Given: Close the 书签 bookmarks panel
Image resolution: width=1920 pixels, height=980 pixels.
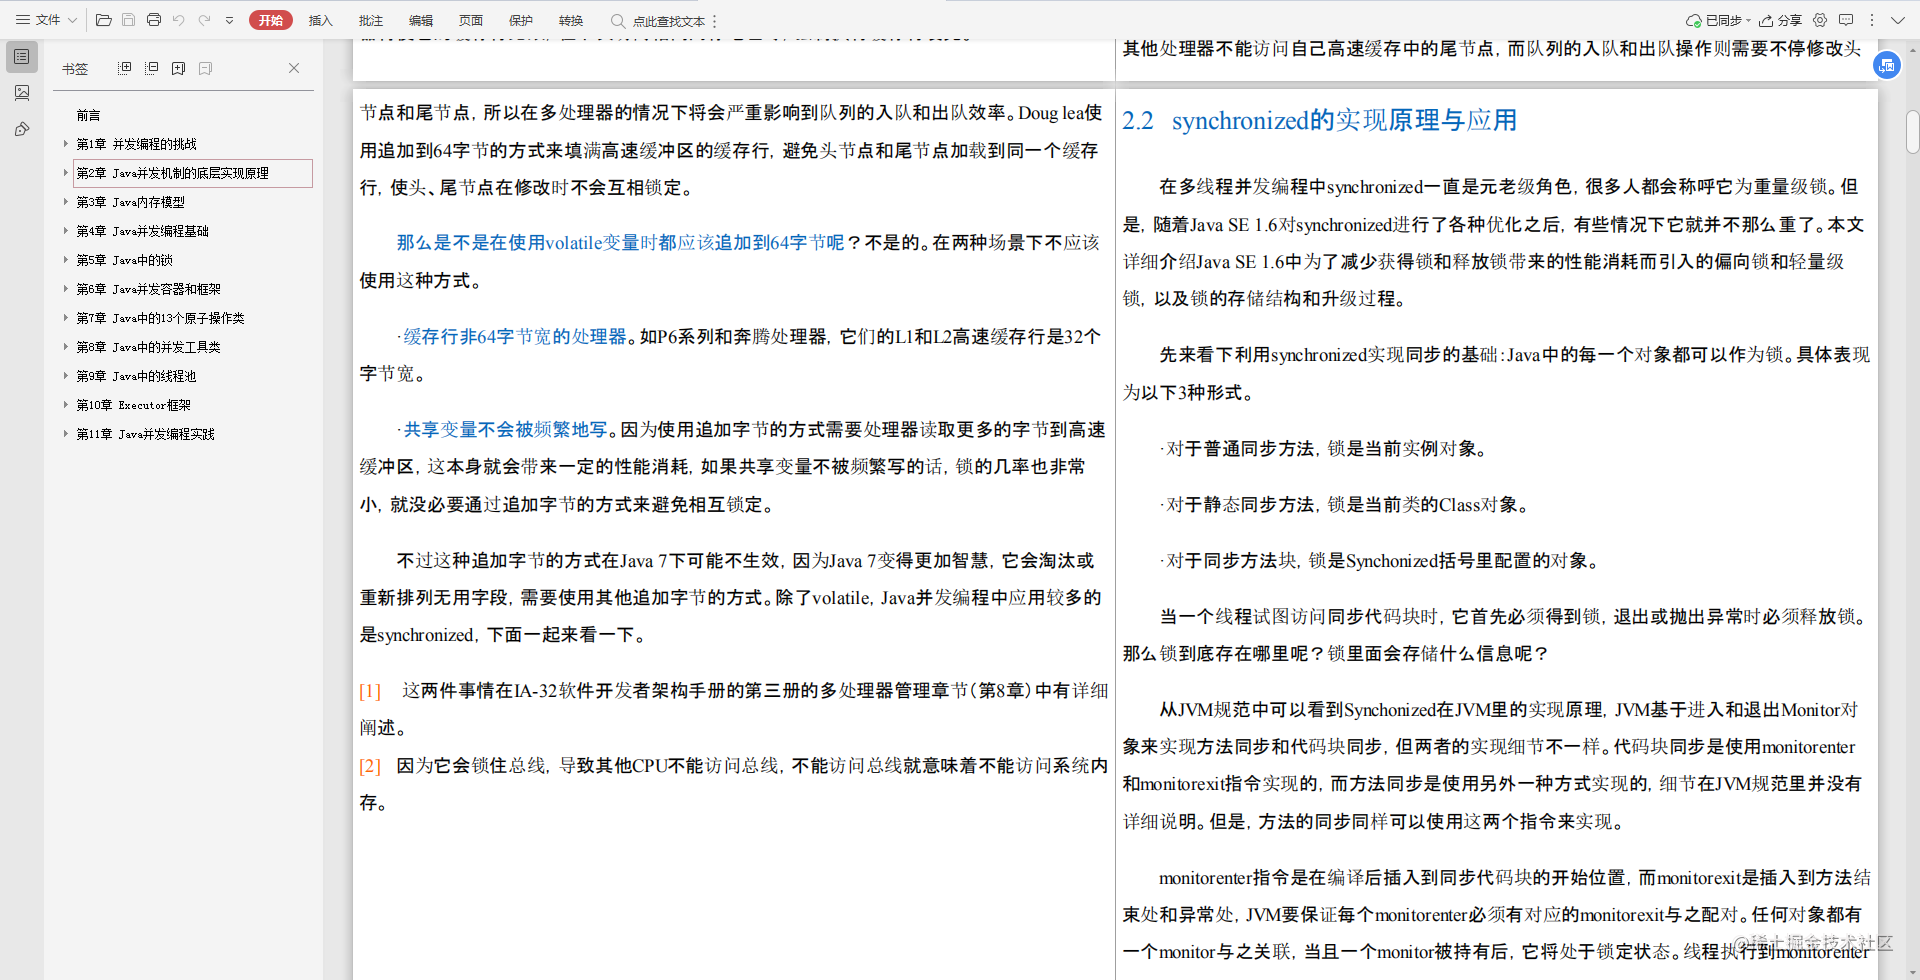Looking at the screenshot, I should coord(294,68).
